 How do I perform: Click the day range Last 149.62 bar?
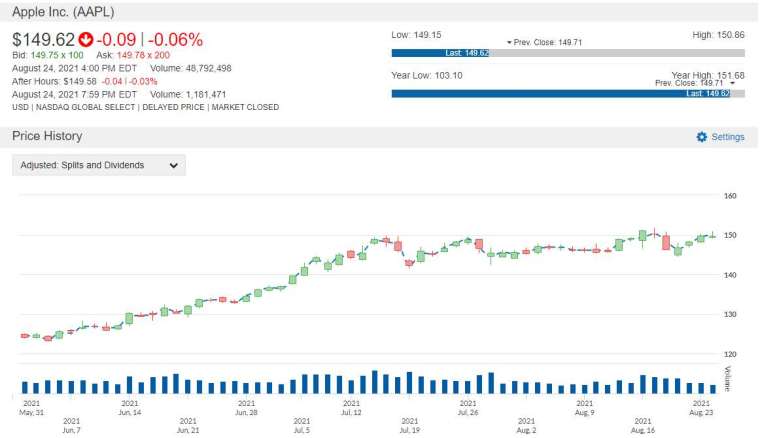pyautogui.click(x=441, y=53)
